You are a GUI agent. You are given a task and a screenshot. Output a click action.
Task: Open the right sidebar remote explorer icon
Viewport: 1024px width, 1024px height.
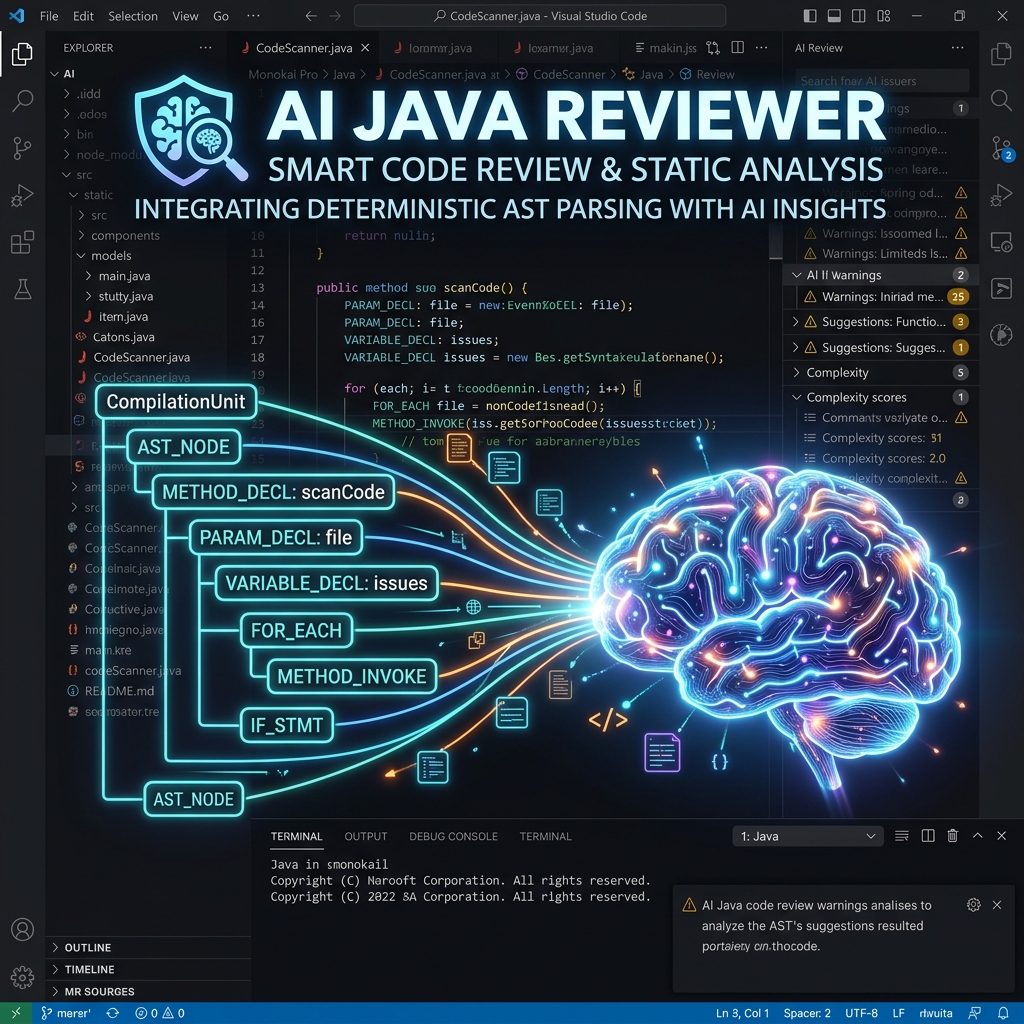click(1001, 242)
